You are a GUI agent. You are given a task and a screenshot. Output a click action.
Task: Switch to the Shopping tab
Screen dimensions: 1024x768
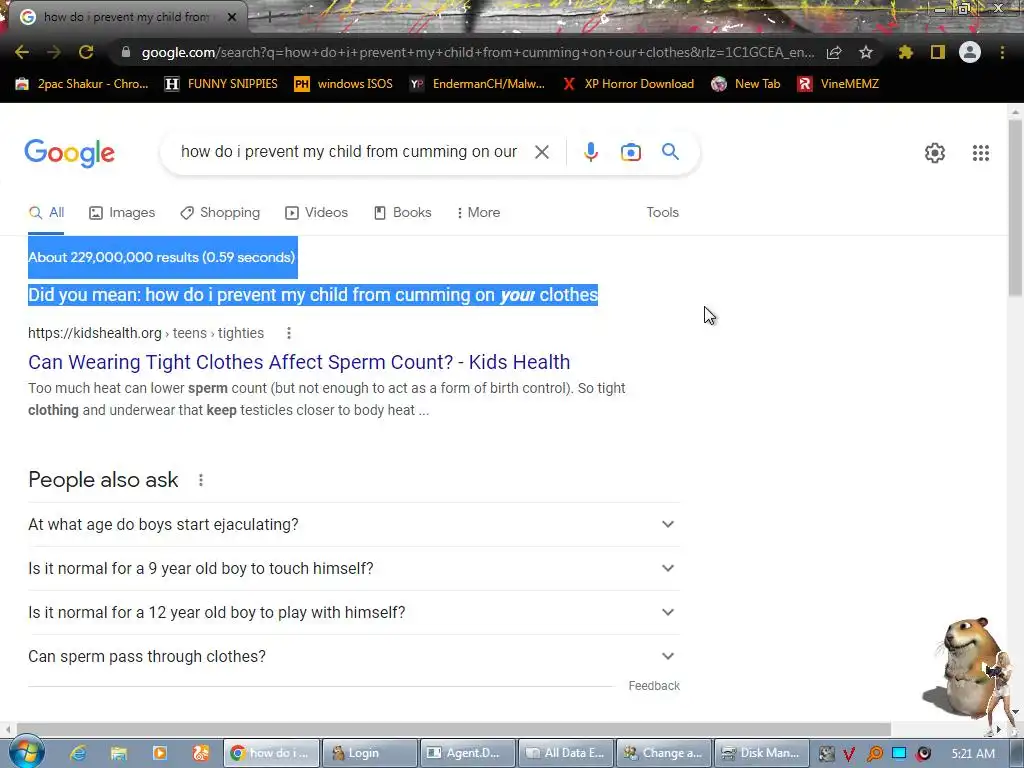click(220, 212)
